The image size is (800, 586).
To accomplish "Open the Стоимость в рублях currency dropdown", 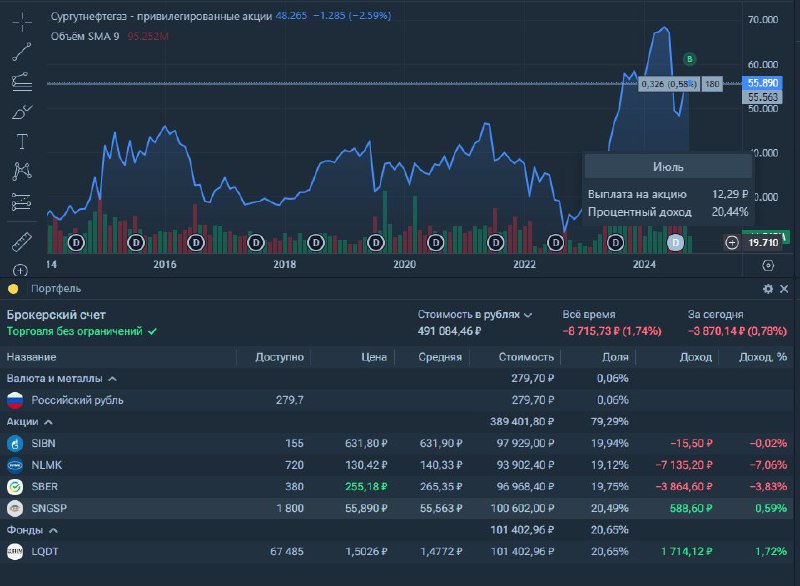I will coord(474,315).
